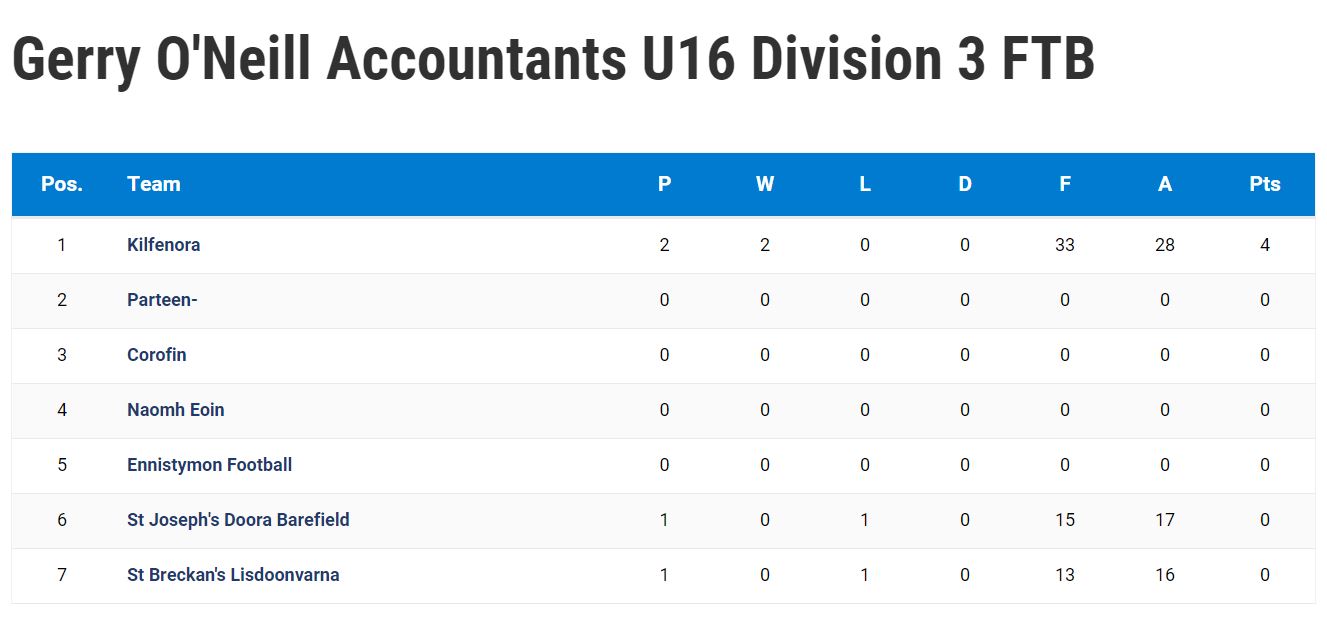This screenshot has height=632, width=1327.
Task: Click St Breckan's scores-against value 16
Action: pyautogui.click(x=1165, y=575)
